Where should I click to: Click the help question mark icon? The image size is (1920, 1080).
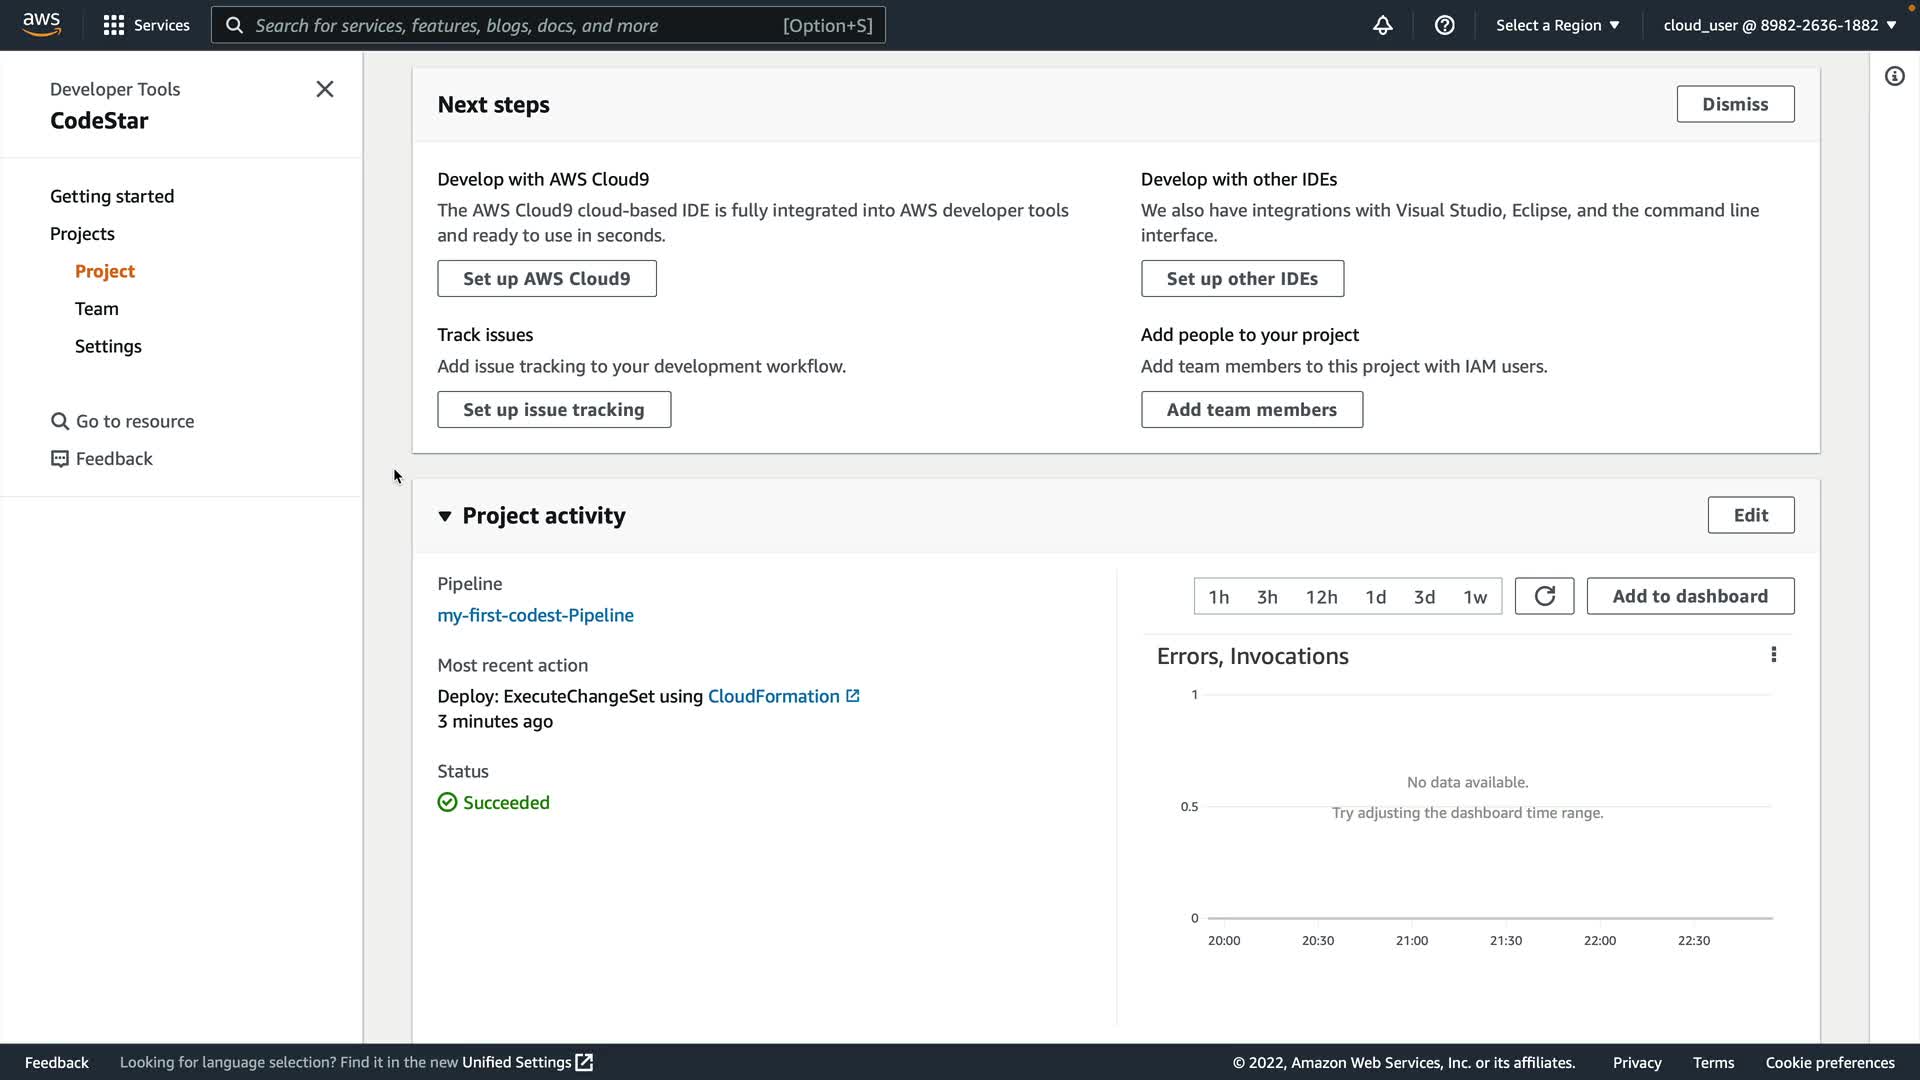coord(1444,25)
